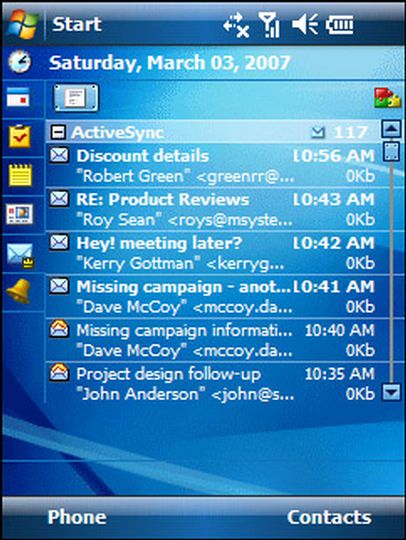The height and width of the screenshot is (540, 406).
Task: Open the speaker volume icon
Action: pos(305,24)
